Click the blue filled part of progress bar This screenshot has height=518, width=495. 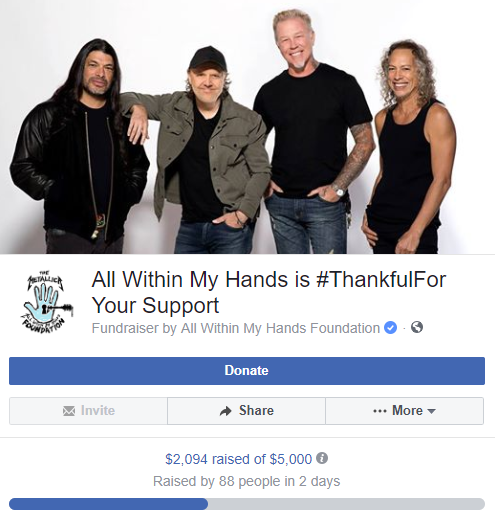point(108,504)
